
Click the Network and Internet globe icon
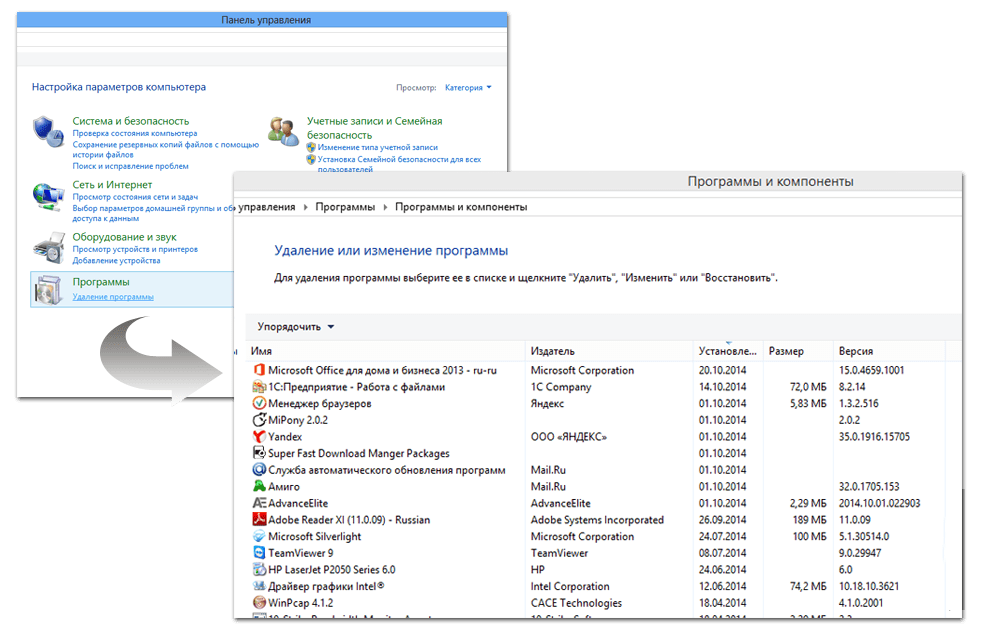(47, 195)
